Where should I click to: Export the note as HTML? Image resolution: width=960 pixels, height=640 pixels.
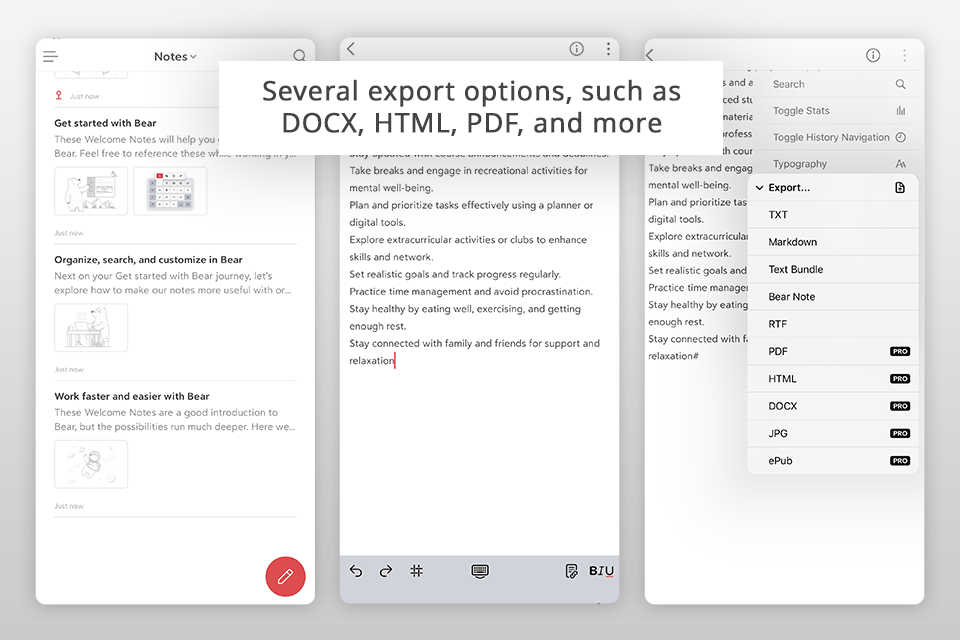tap(833, 379)
